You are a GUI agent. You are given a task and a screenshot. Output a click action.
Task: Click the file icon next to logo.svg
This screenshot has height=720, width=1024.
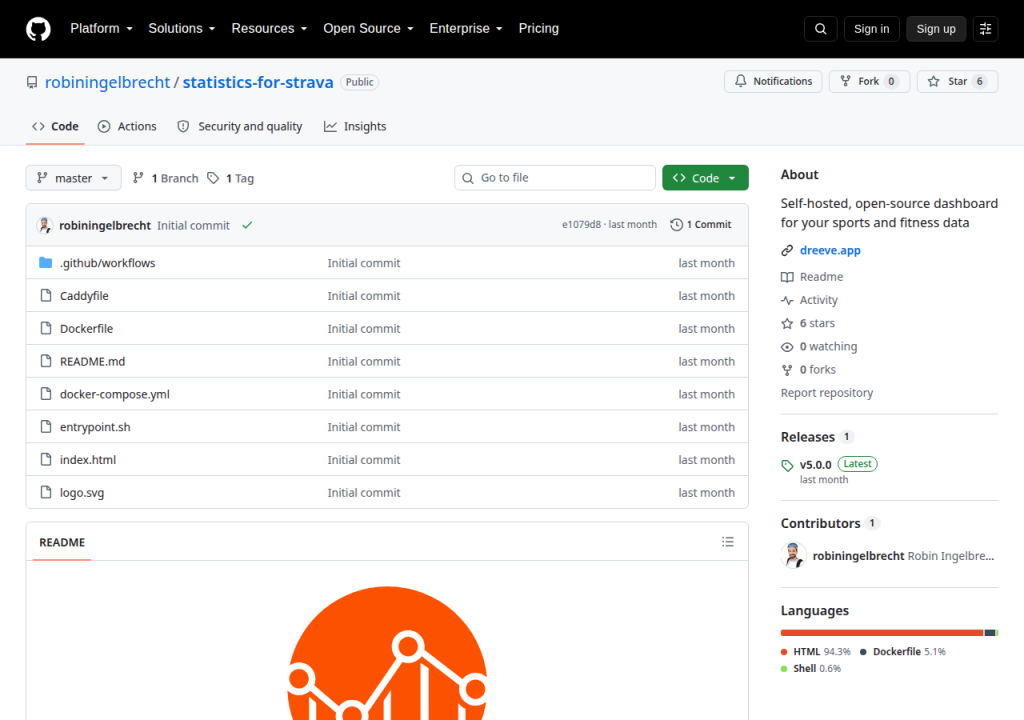coord(46,492)
